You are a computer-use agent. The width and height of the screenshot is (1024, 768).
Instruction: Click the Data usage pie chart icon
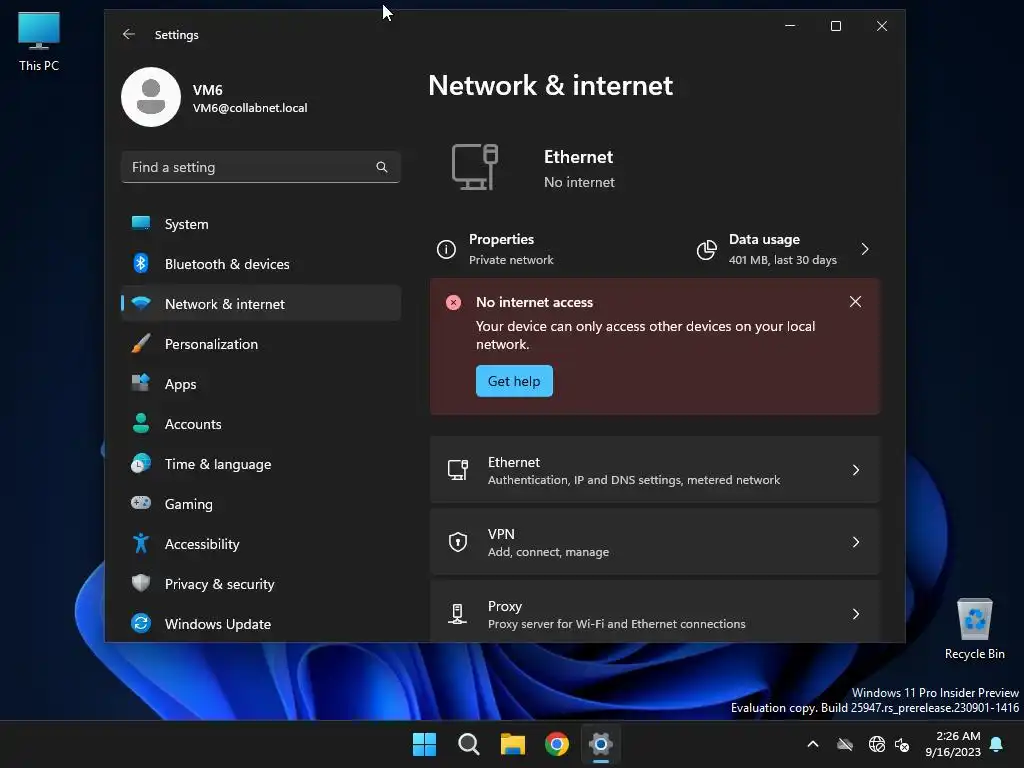point(707,249)
